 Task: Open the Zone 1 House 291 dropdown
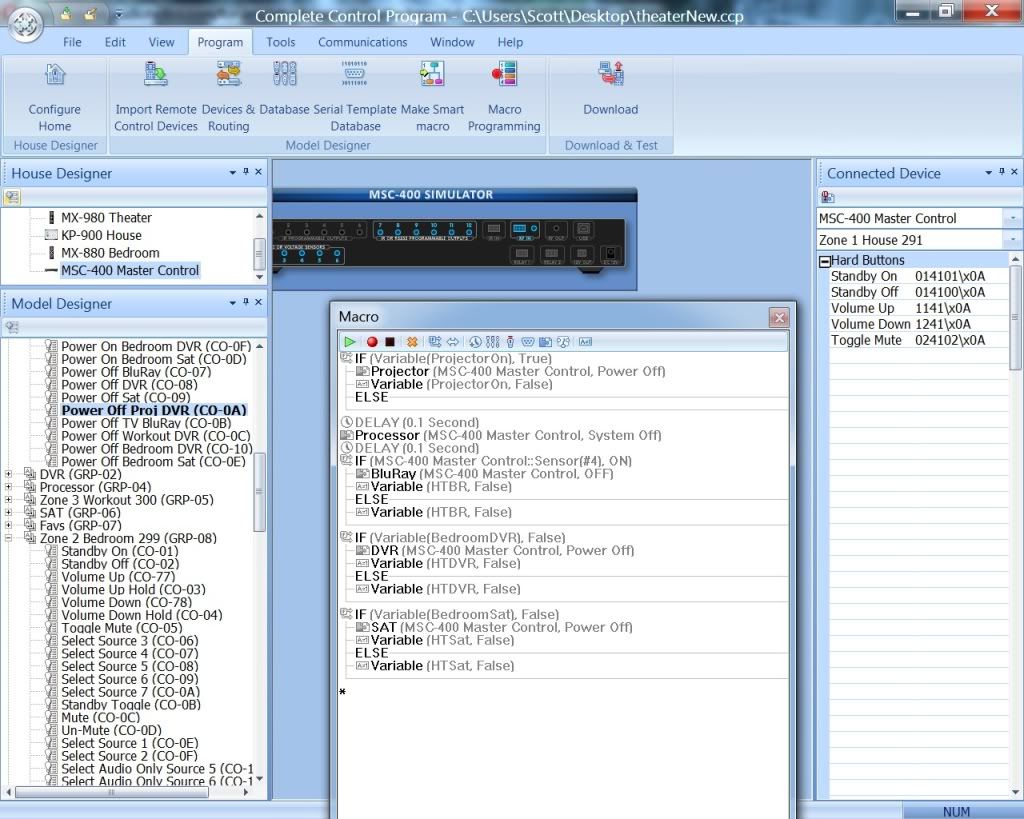pyautogui.click(x=1012, y=240)
